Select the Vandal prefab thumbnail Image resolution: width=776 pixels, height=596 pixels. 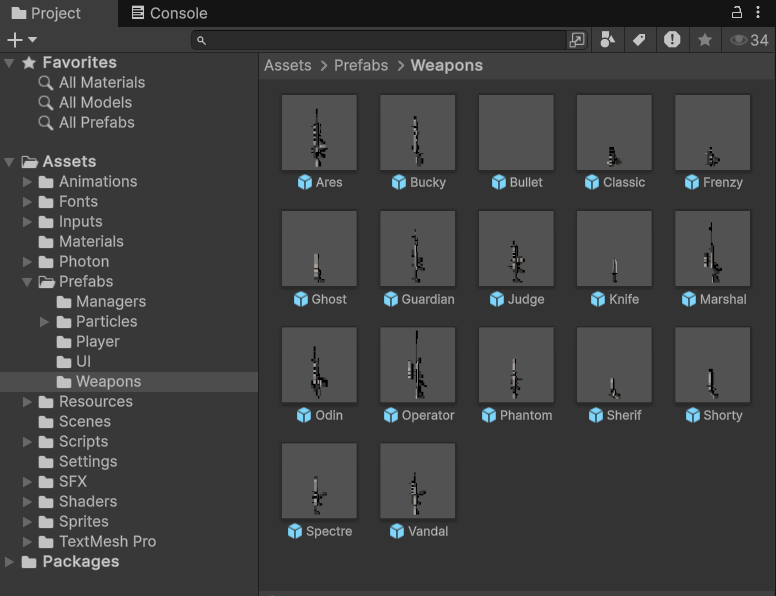[418, 481]
